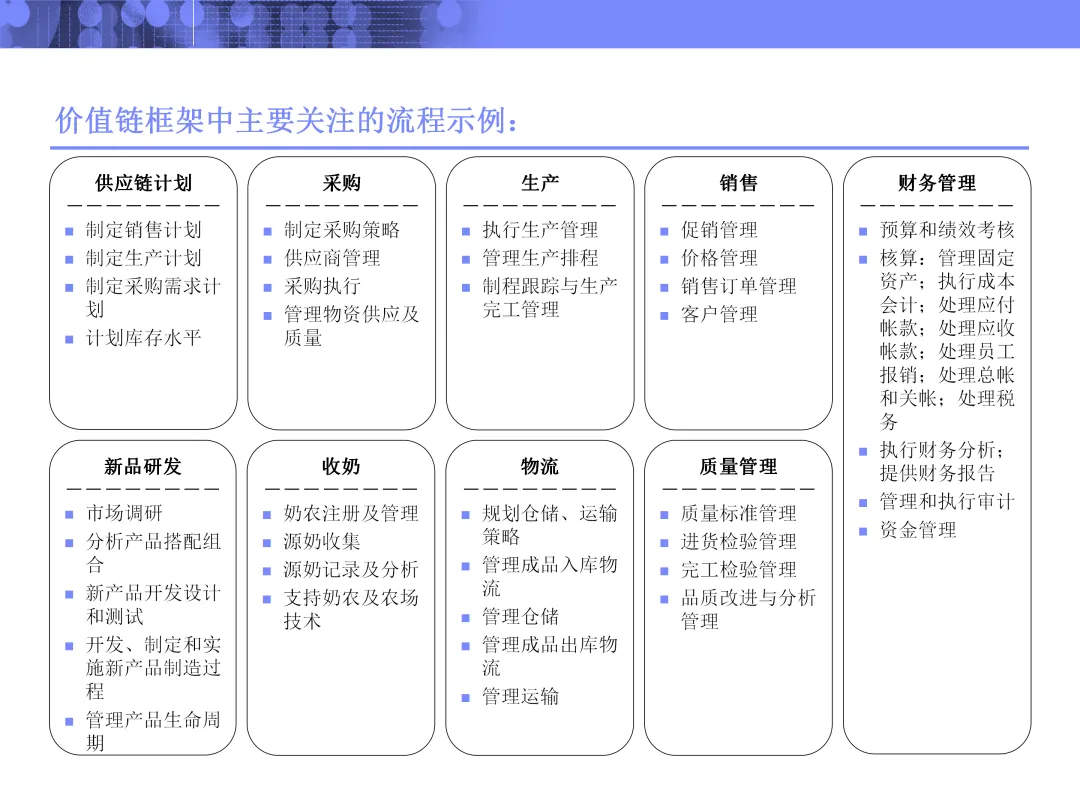Click the bullet 规划仓储、运输策略

pyautogui.click(x=550, y=525)
